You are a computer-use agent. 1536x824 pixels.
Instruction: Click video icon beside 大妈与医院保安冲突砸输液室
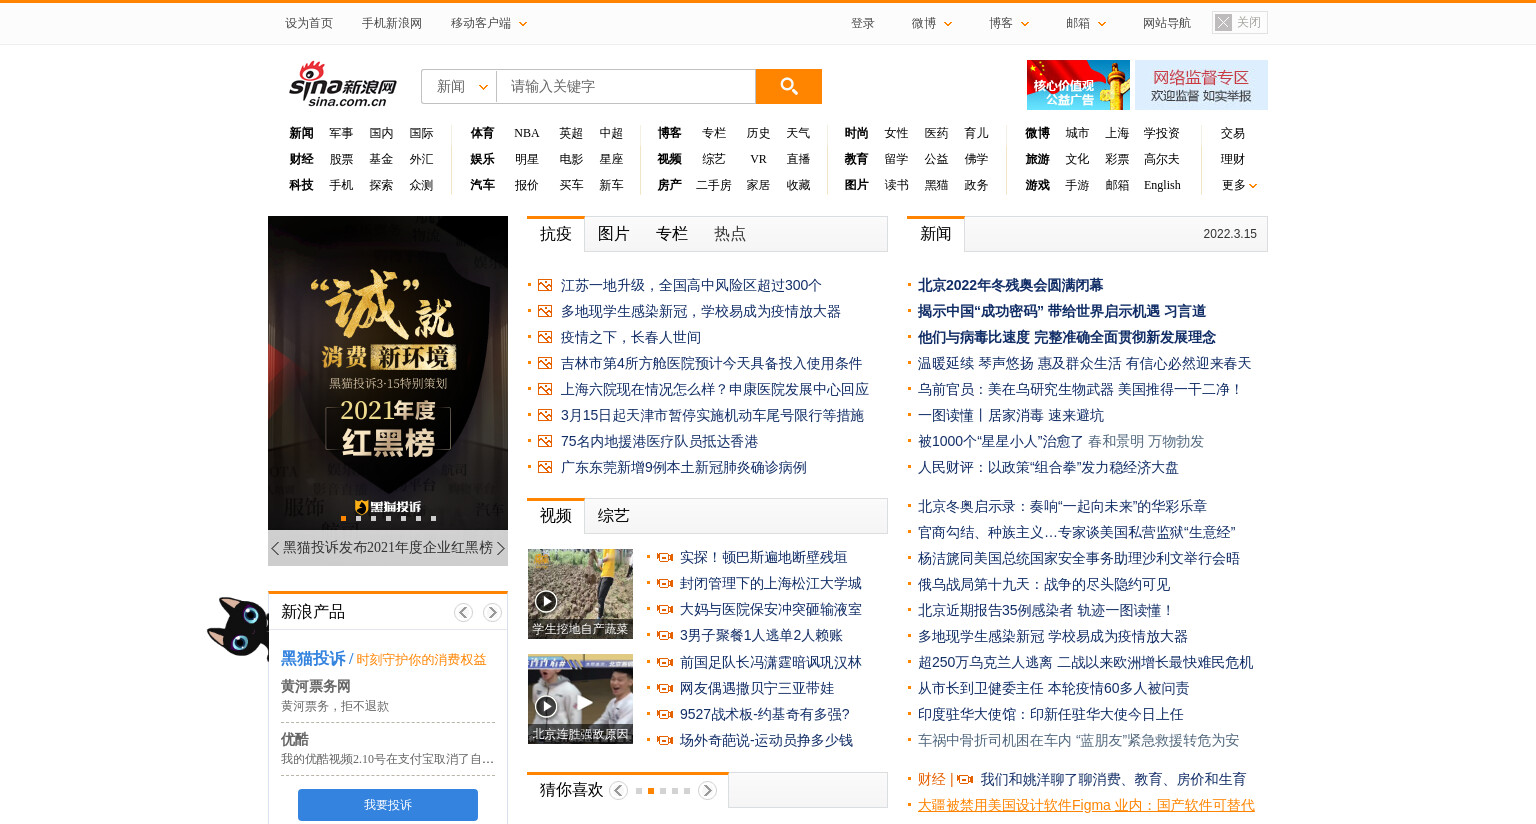[665, 610]
